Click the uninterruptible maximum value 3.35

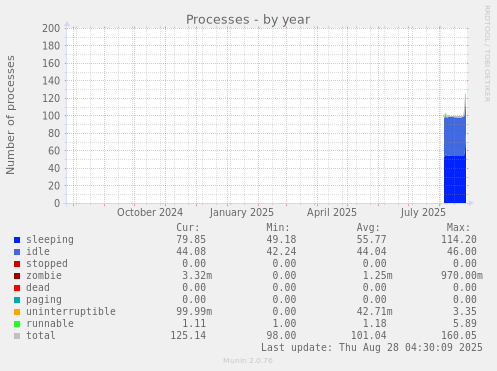pos(465,312)
